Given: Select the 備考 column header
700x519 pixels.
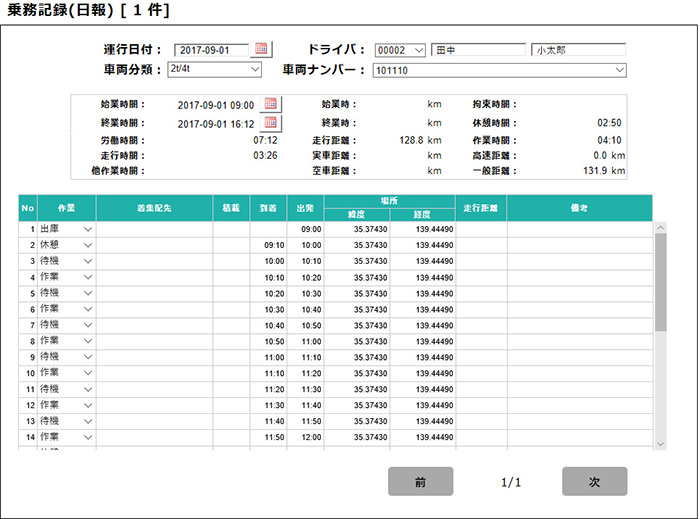Looking at the screenshot, I should 579,207.
